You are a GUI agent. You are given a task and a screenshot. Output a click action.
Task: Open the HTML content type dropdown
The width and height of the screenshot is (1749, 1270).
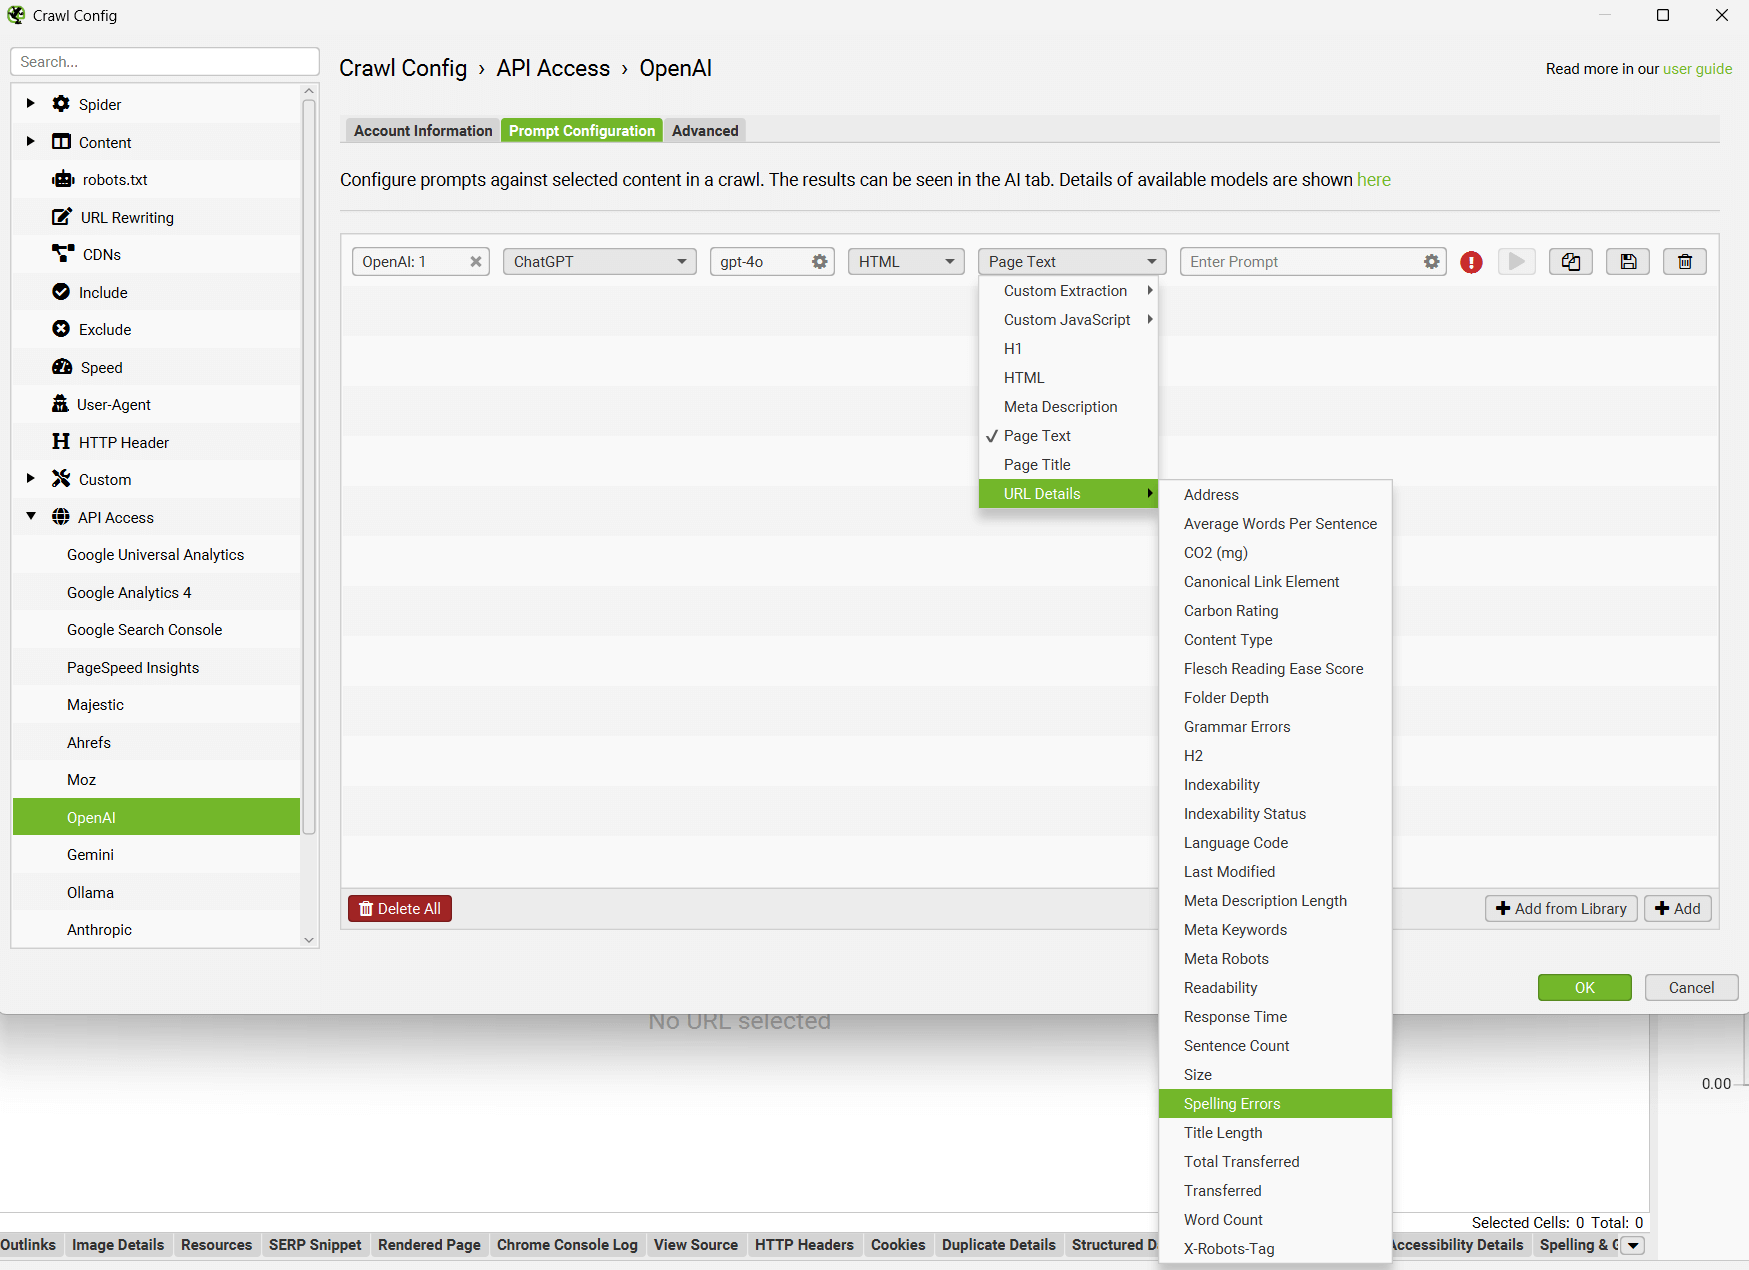pos(906,262)
